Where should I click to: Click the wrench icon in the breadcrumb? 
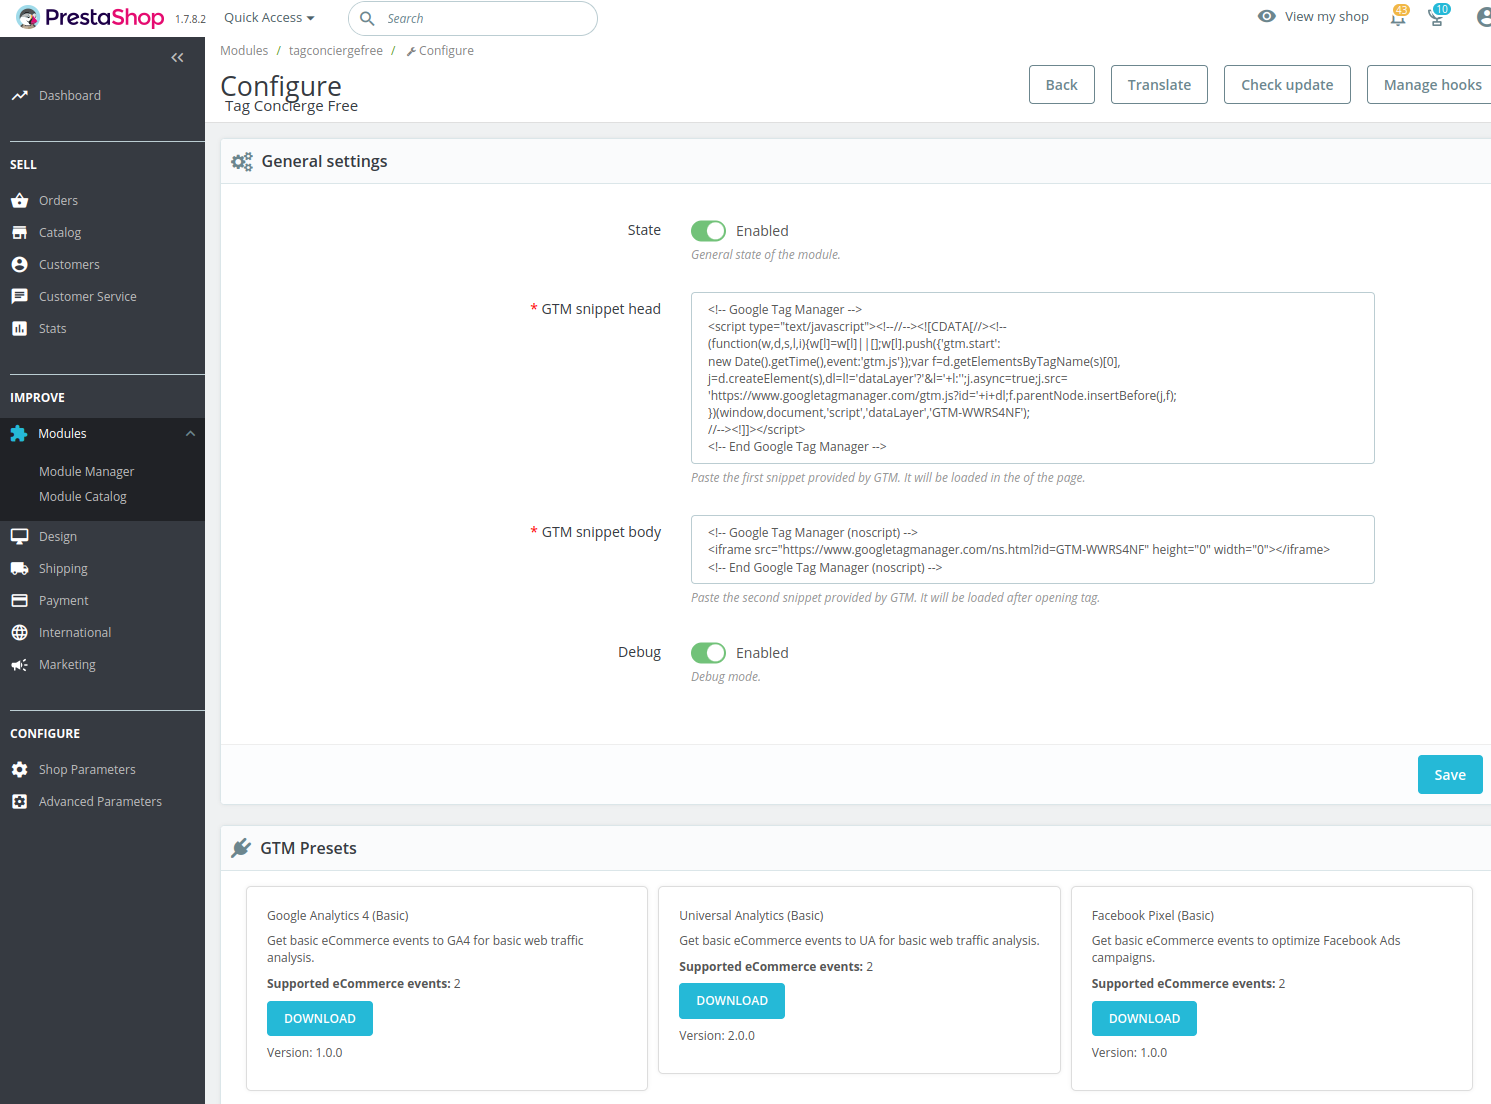[411, 51]
